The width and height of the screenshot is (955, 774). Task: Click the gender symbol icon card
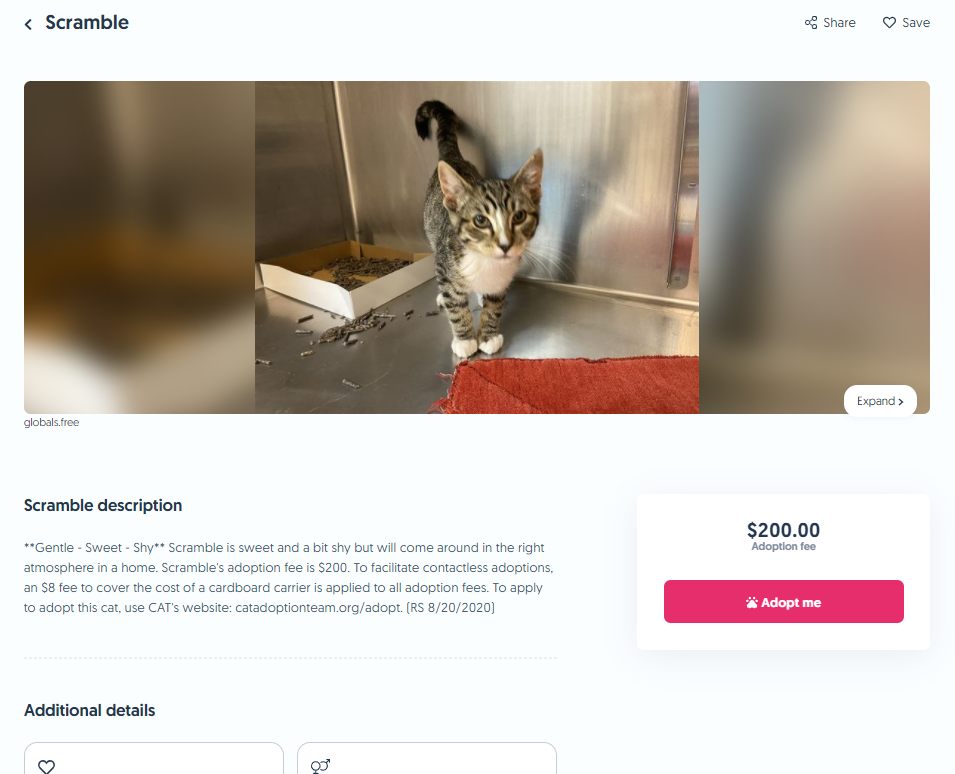pyautogui.click(x=426, y=758)
